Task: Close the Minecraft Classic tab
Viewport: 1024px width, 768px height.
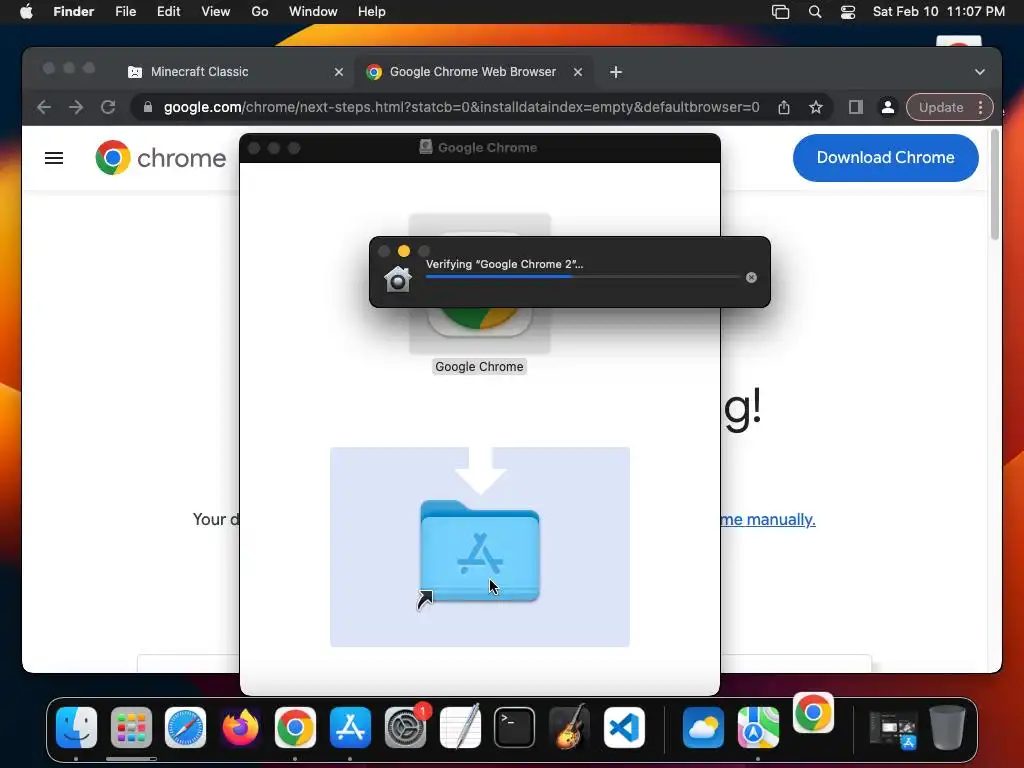Action: click(x=338, y=72)
